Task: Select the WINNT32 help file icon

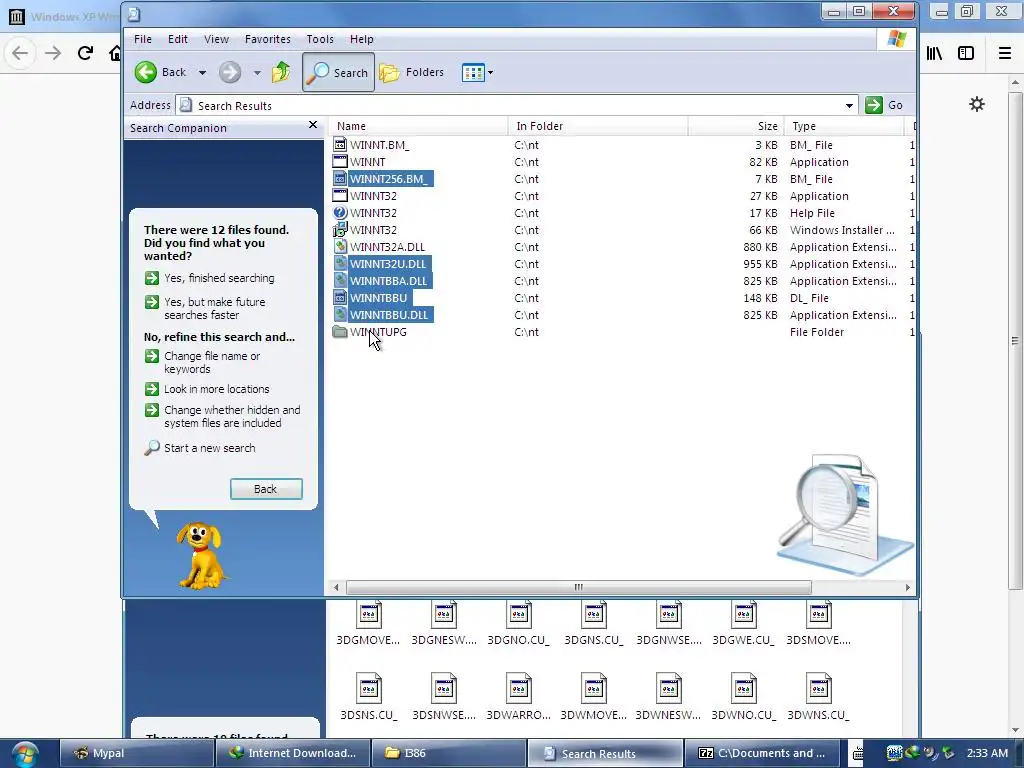Action: (340, 213)
